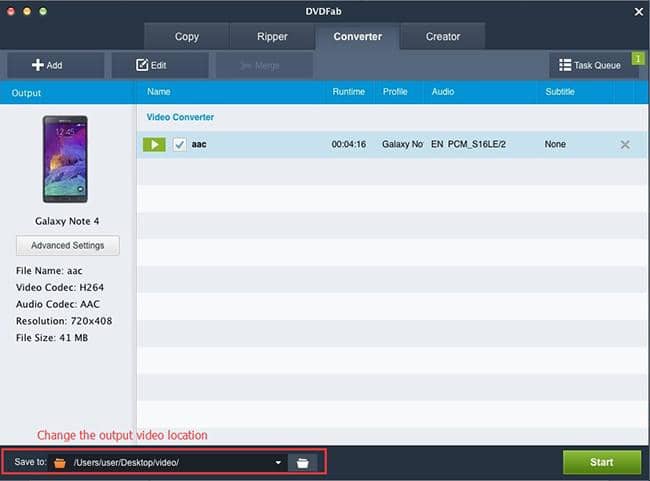This screenshot has height=481, width=650.
Task: Click the Galaxy No profile cell
Action: coord(402,144)
